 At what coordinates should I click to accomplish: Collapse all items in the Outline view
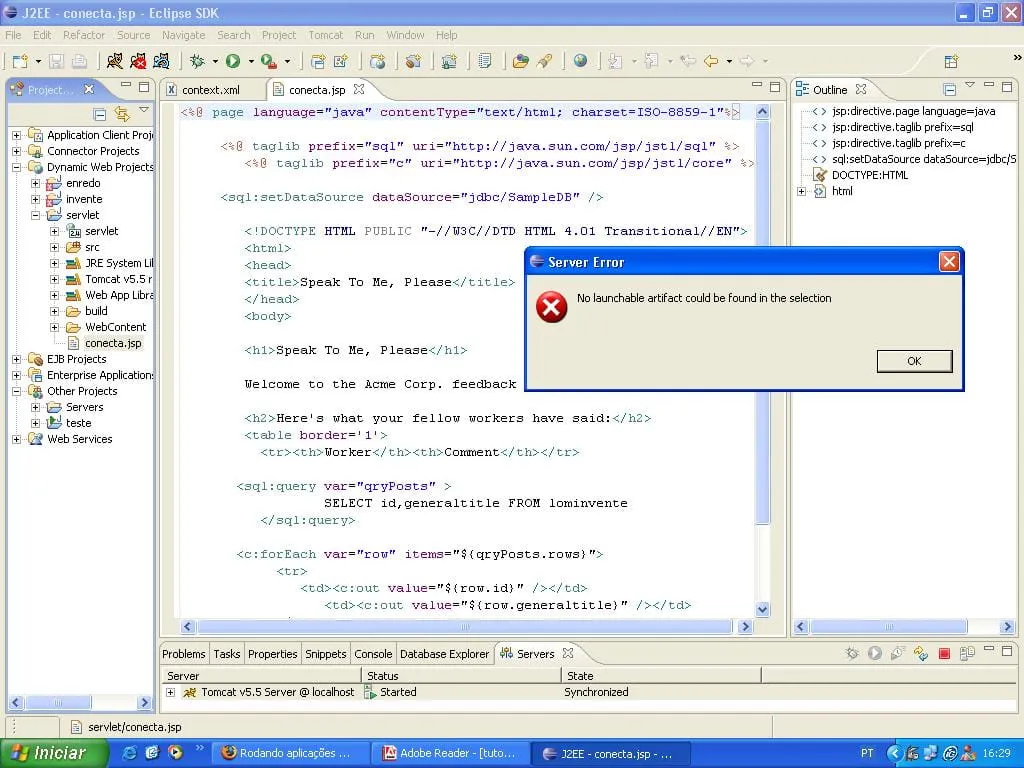pyautogui.click(x=950, y=90)
